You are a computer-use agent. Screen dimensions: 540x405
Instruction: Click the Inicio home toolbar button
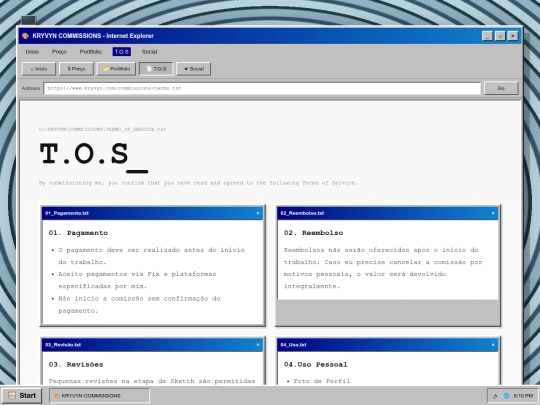tap(39, 69)
